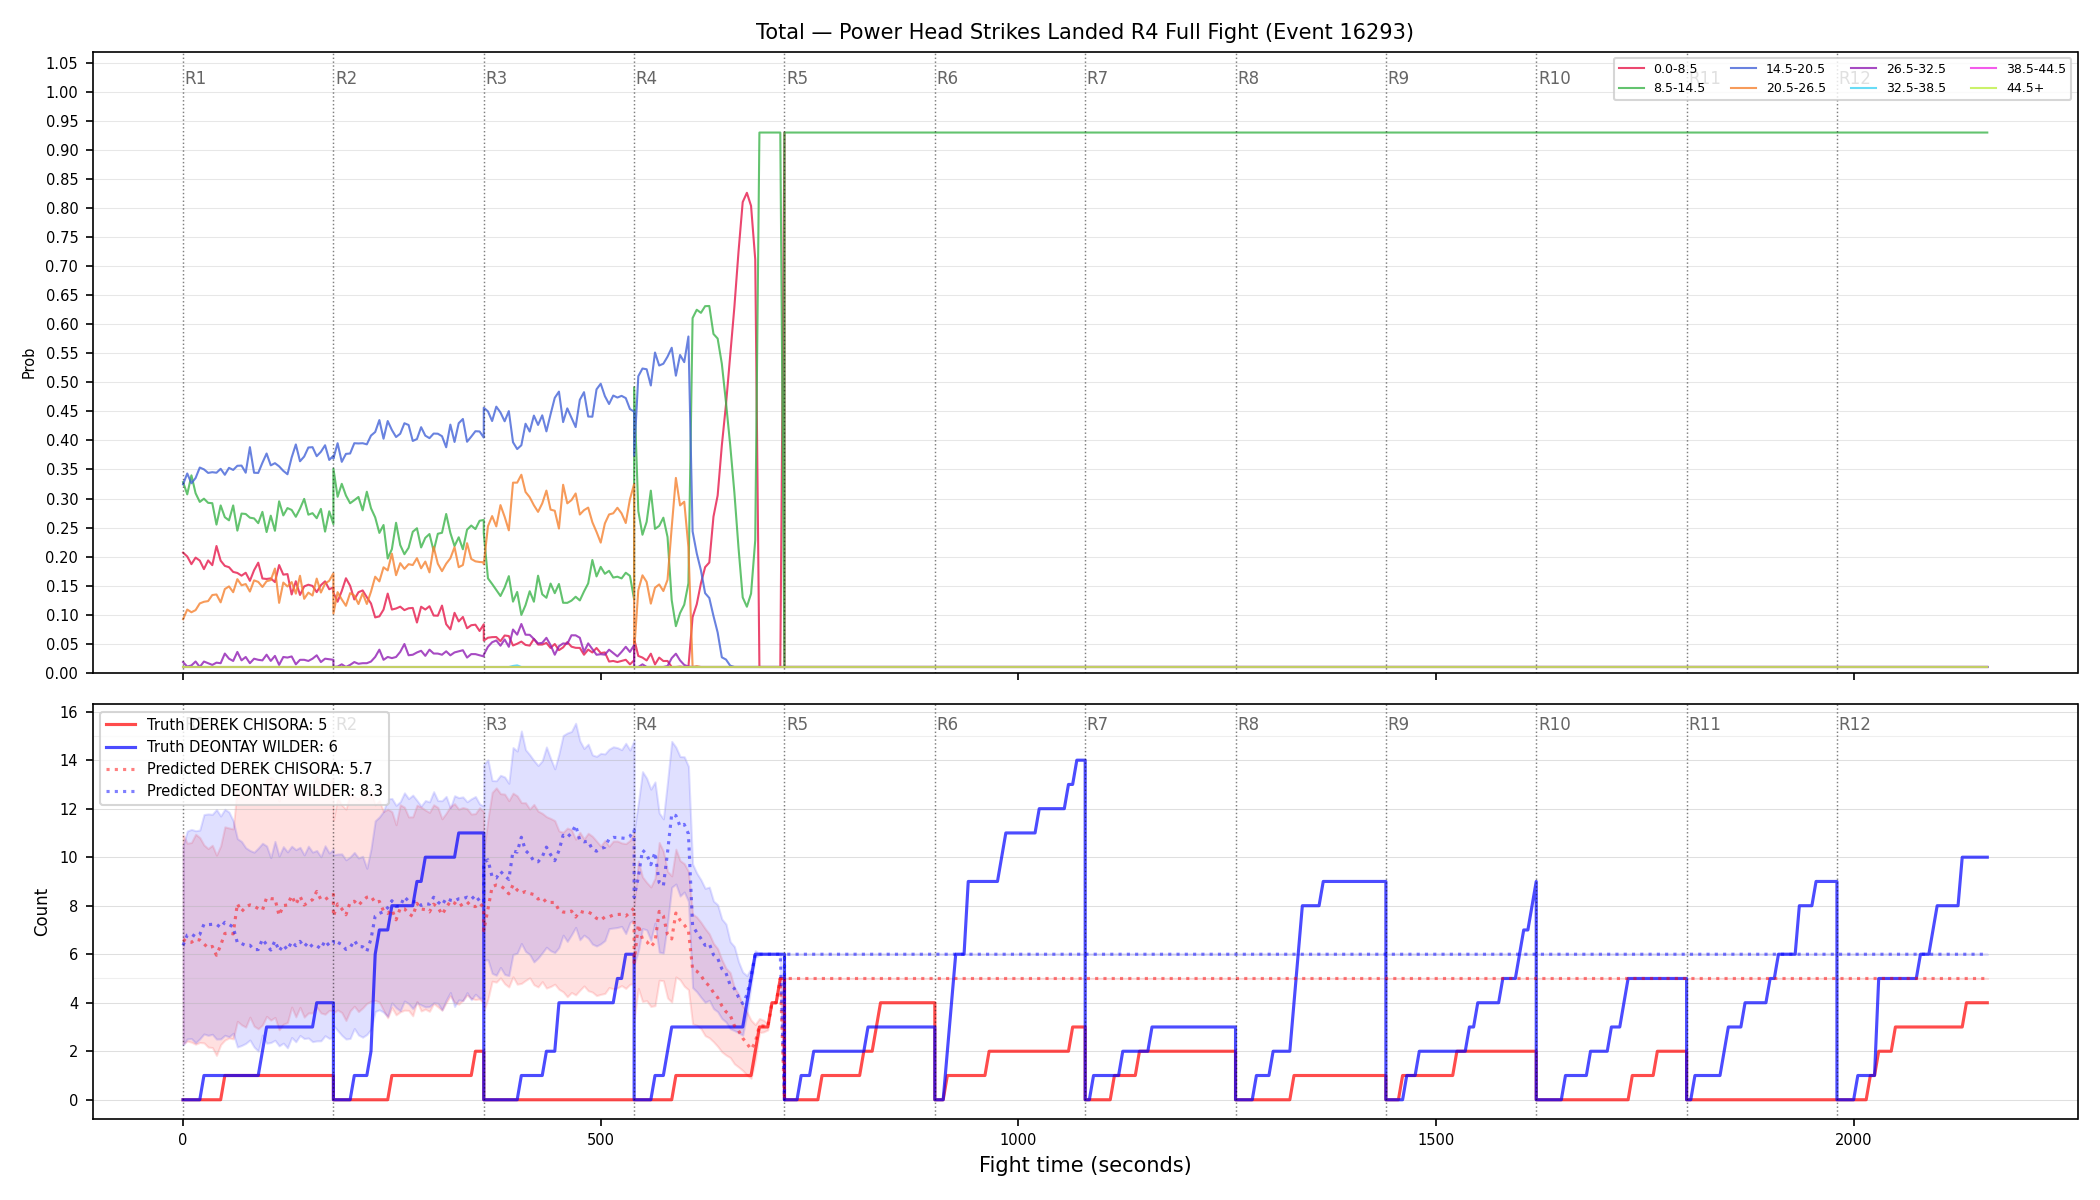Click the 0.50 tick on the Prob axis

coord(62,382)
